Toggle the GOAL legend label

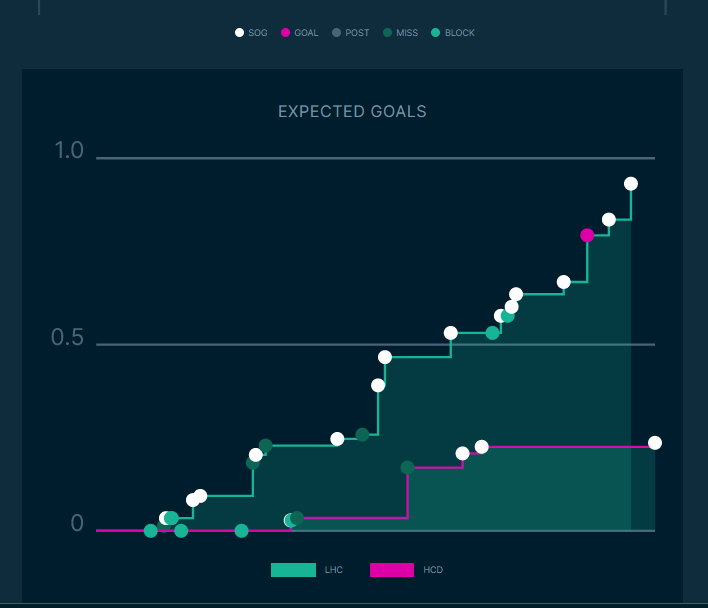306,33
